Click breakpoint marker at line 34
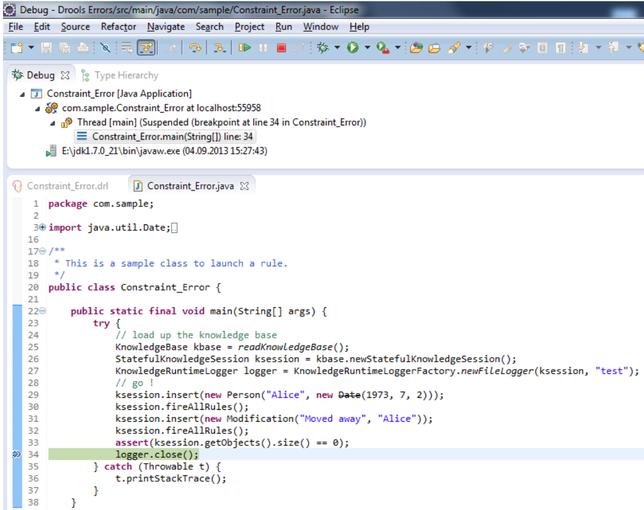Viewport: 644px width, 510px height. coord(16,454)
